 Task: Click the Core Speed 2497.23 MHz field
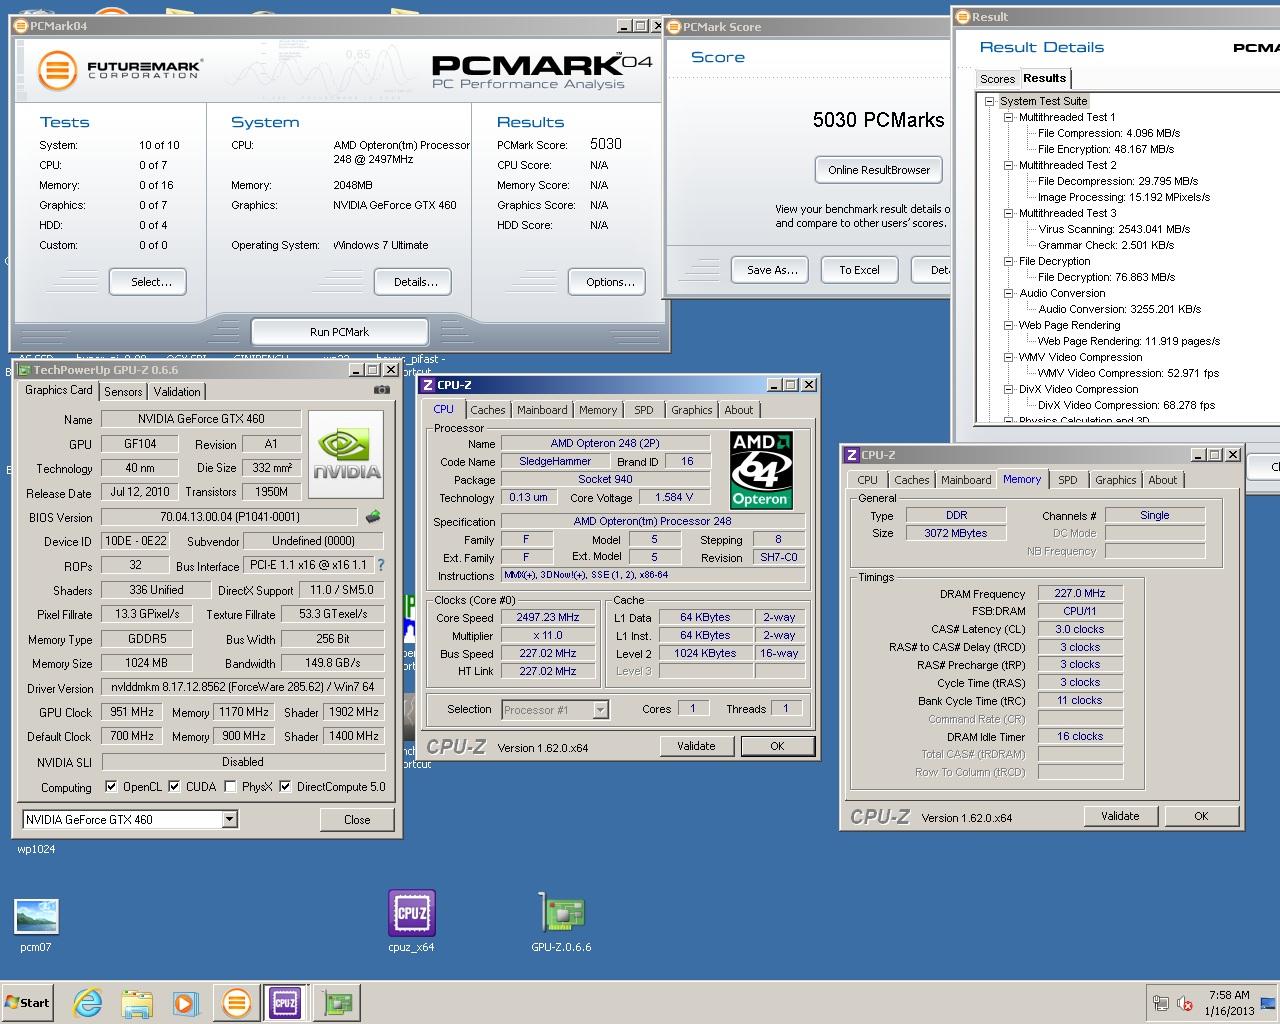tap(547, 618)
